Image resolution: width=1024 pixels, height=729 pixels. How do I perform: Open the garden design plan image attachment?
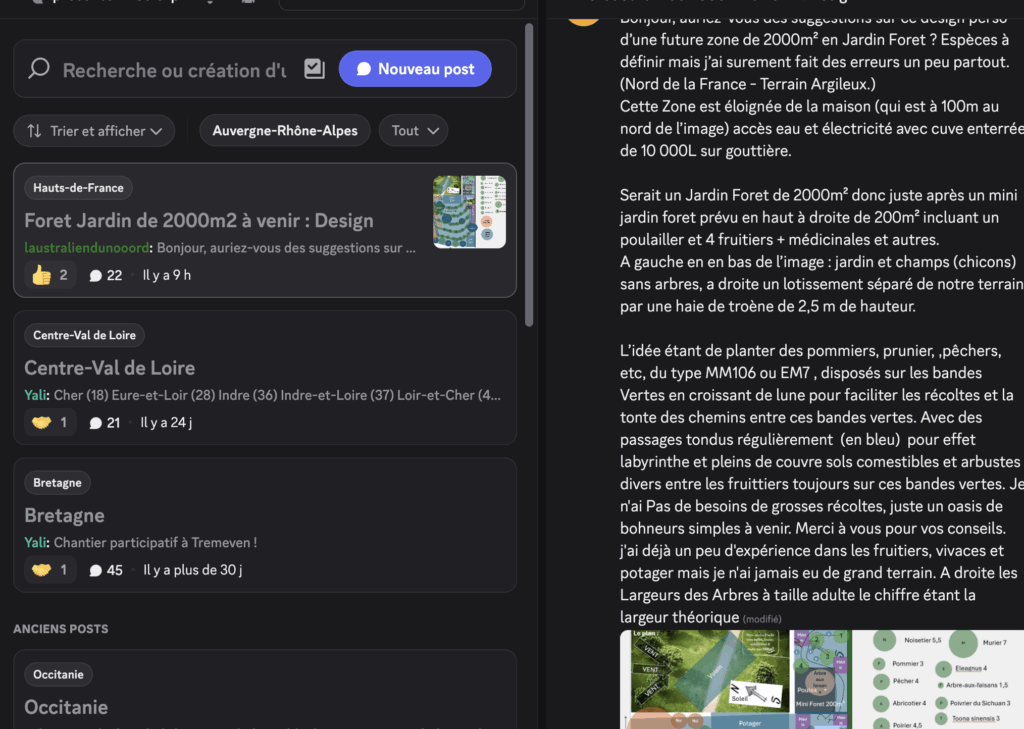point(735,679)
